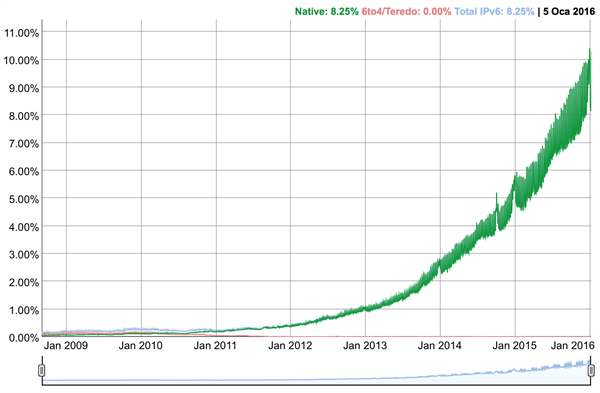This screenshot has width=600, height=393.
Task: Click the "Jan 2016" axis label
Action: point(573,346)
